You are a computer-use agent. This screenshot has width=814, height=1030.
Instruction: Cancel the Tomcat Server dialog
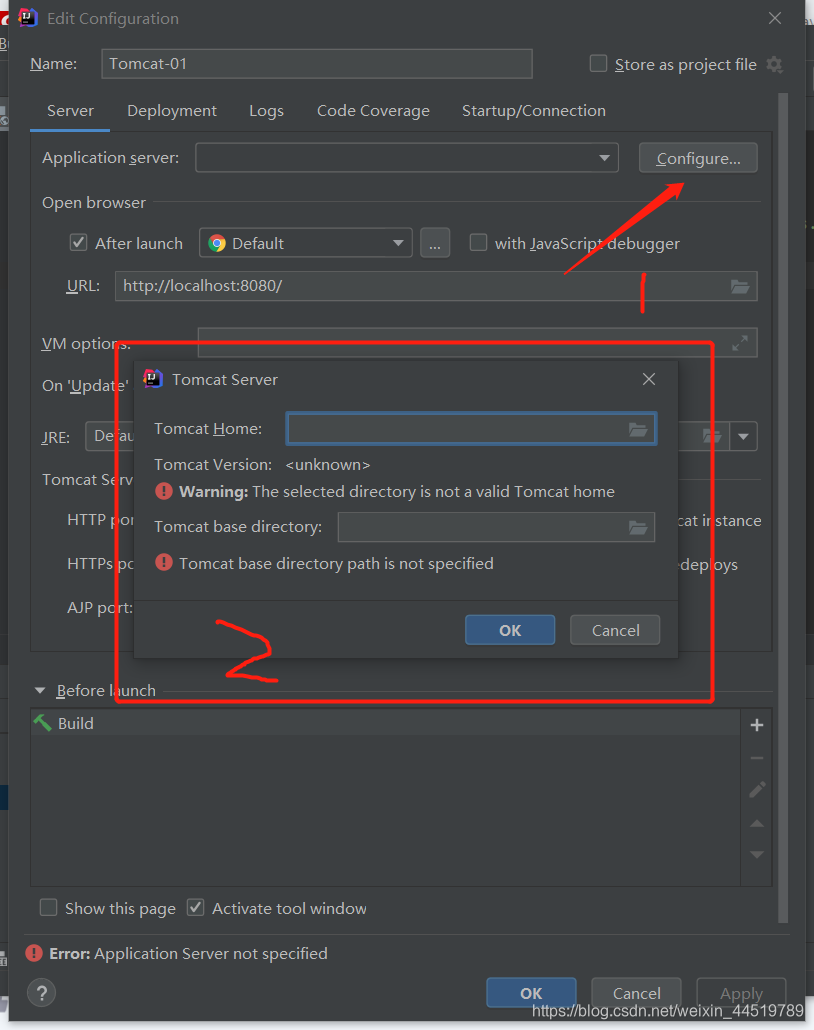(615, 630)
